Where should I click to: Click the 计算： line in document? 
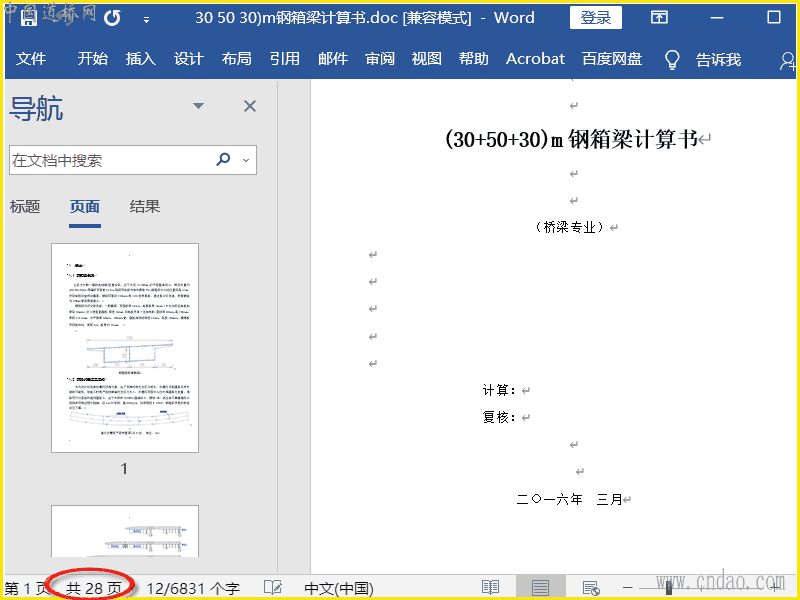tap(500, 390)
